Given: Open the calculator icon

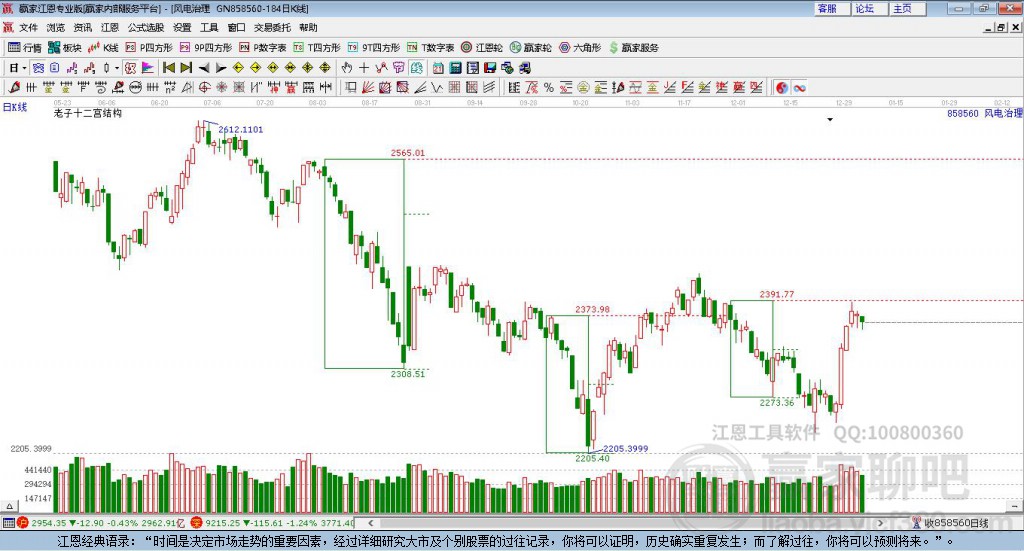Looking at the screenshot, I should pyautogui.click(x=455, y=68).
